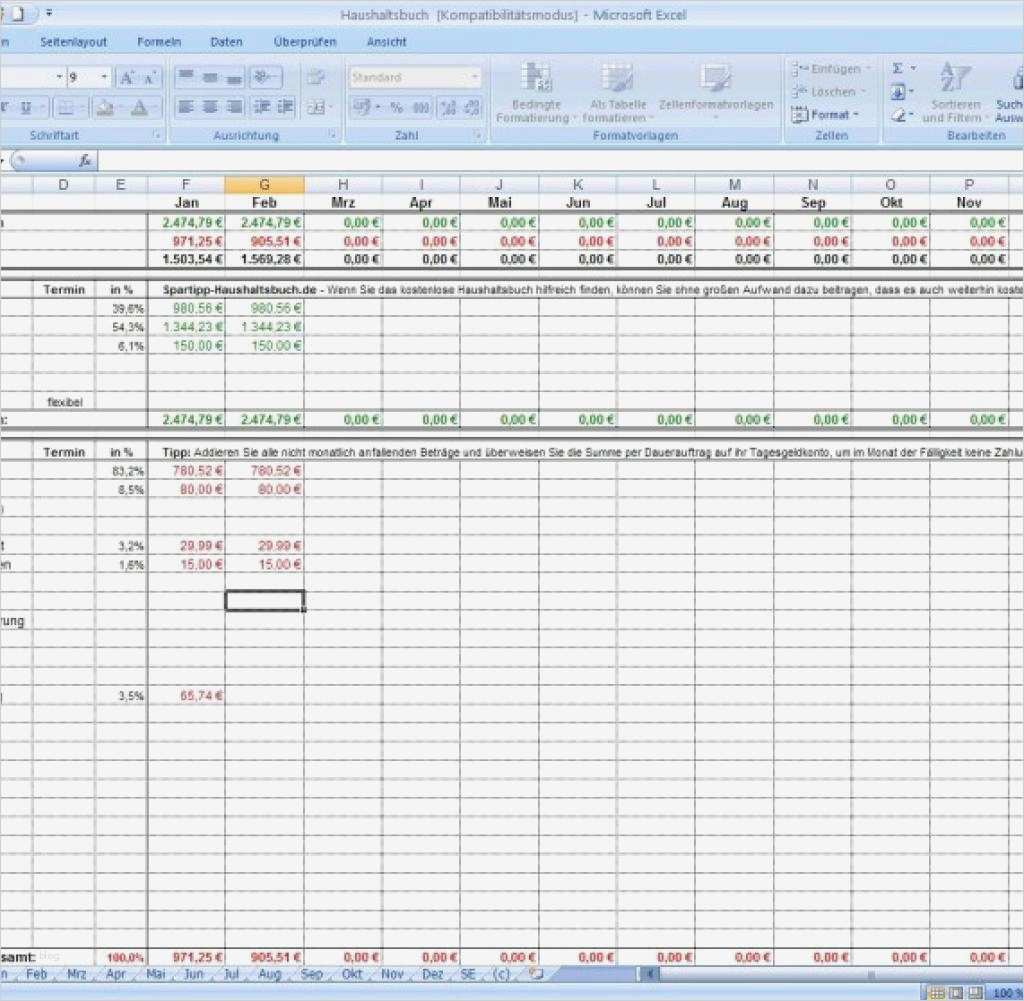
Task: Open the Schriftart dialog launcher
Action: 157,135
